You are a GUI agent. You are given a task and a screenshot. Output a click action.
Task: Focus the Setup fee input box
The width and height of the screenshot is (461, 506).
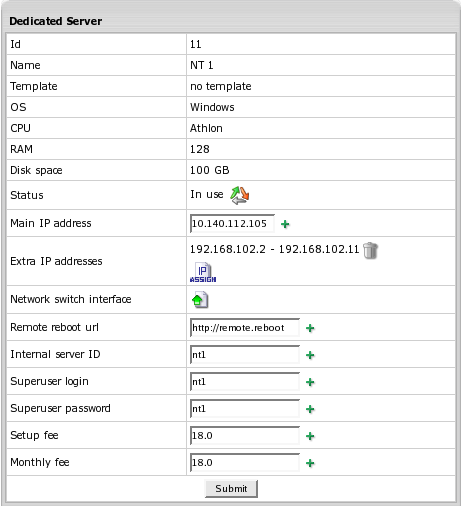pyautogui.click(x=245, y=436)
